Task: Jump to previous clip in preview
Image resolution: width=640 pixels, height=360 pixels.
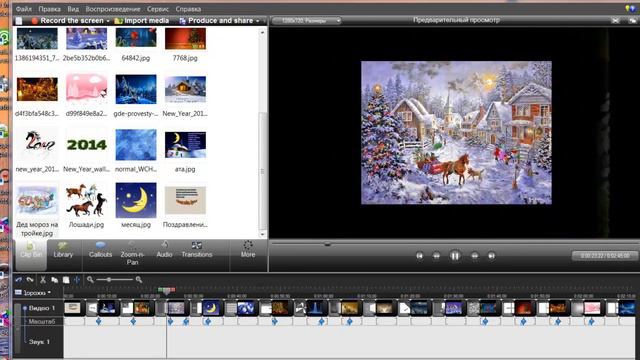Action: [420, 256]
